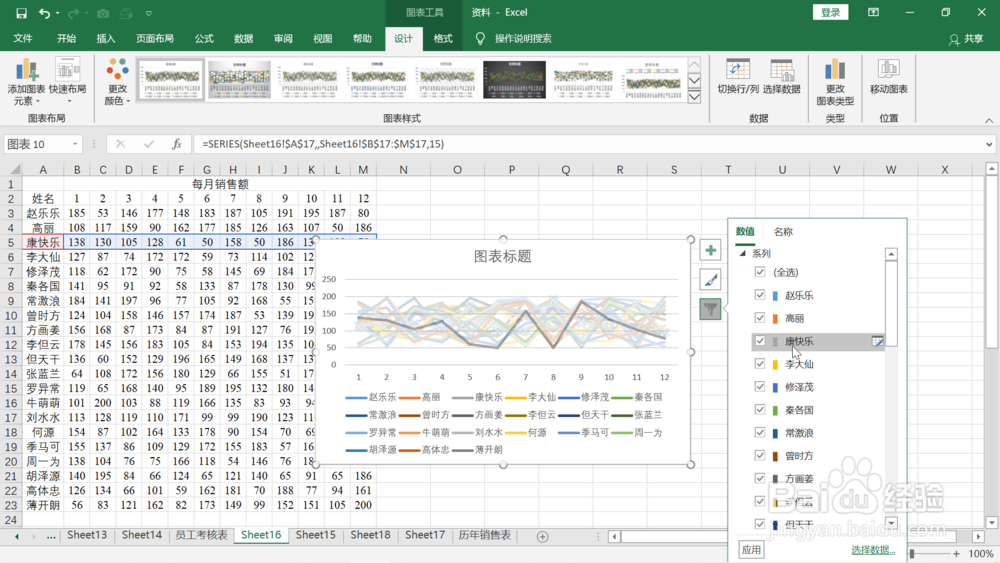Uncheck the 曾时方 series checkbox
Screen dimensions: 1000x563
pos(760,455)
